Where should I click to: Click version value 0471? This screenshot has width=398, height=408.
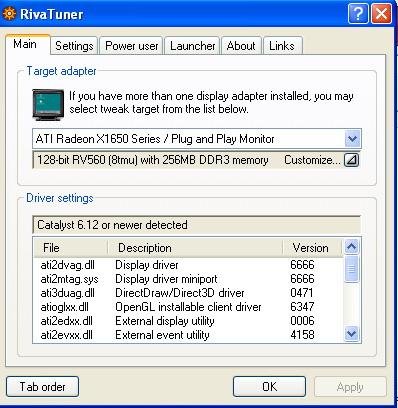tap(302, 293)
